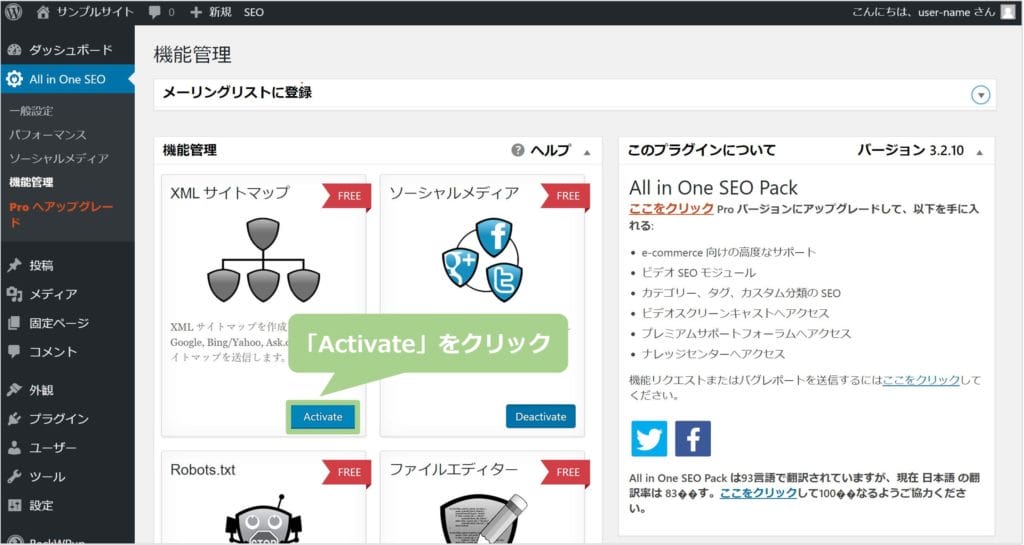The image size is (1024, 545).
Task: Click the ヘルプ link in 機能管理 header
Action: point(551,150)
